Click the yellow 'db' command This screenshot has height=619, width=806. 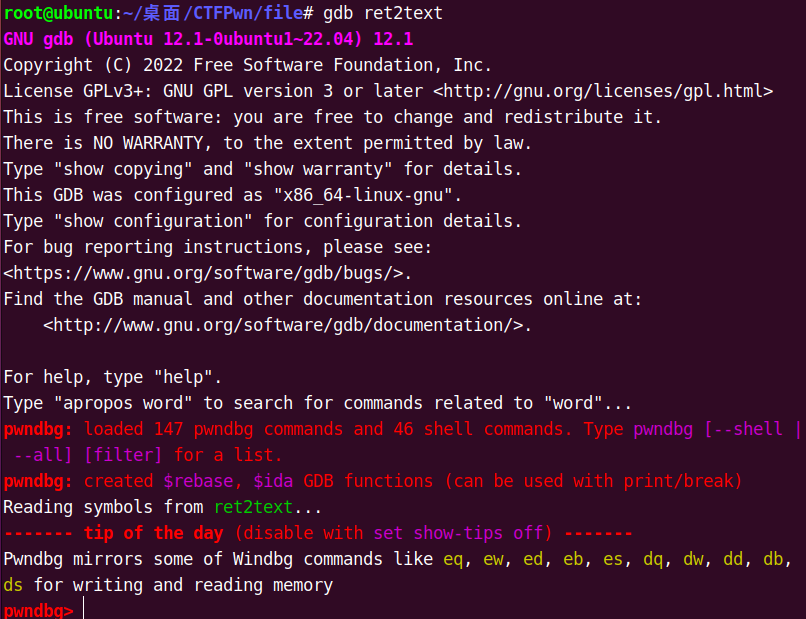(x=773, y=559)
